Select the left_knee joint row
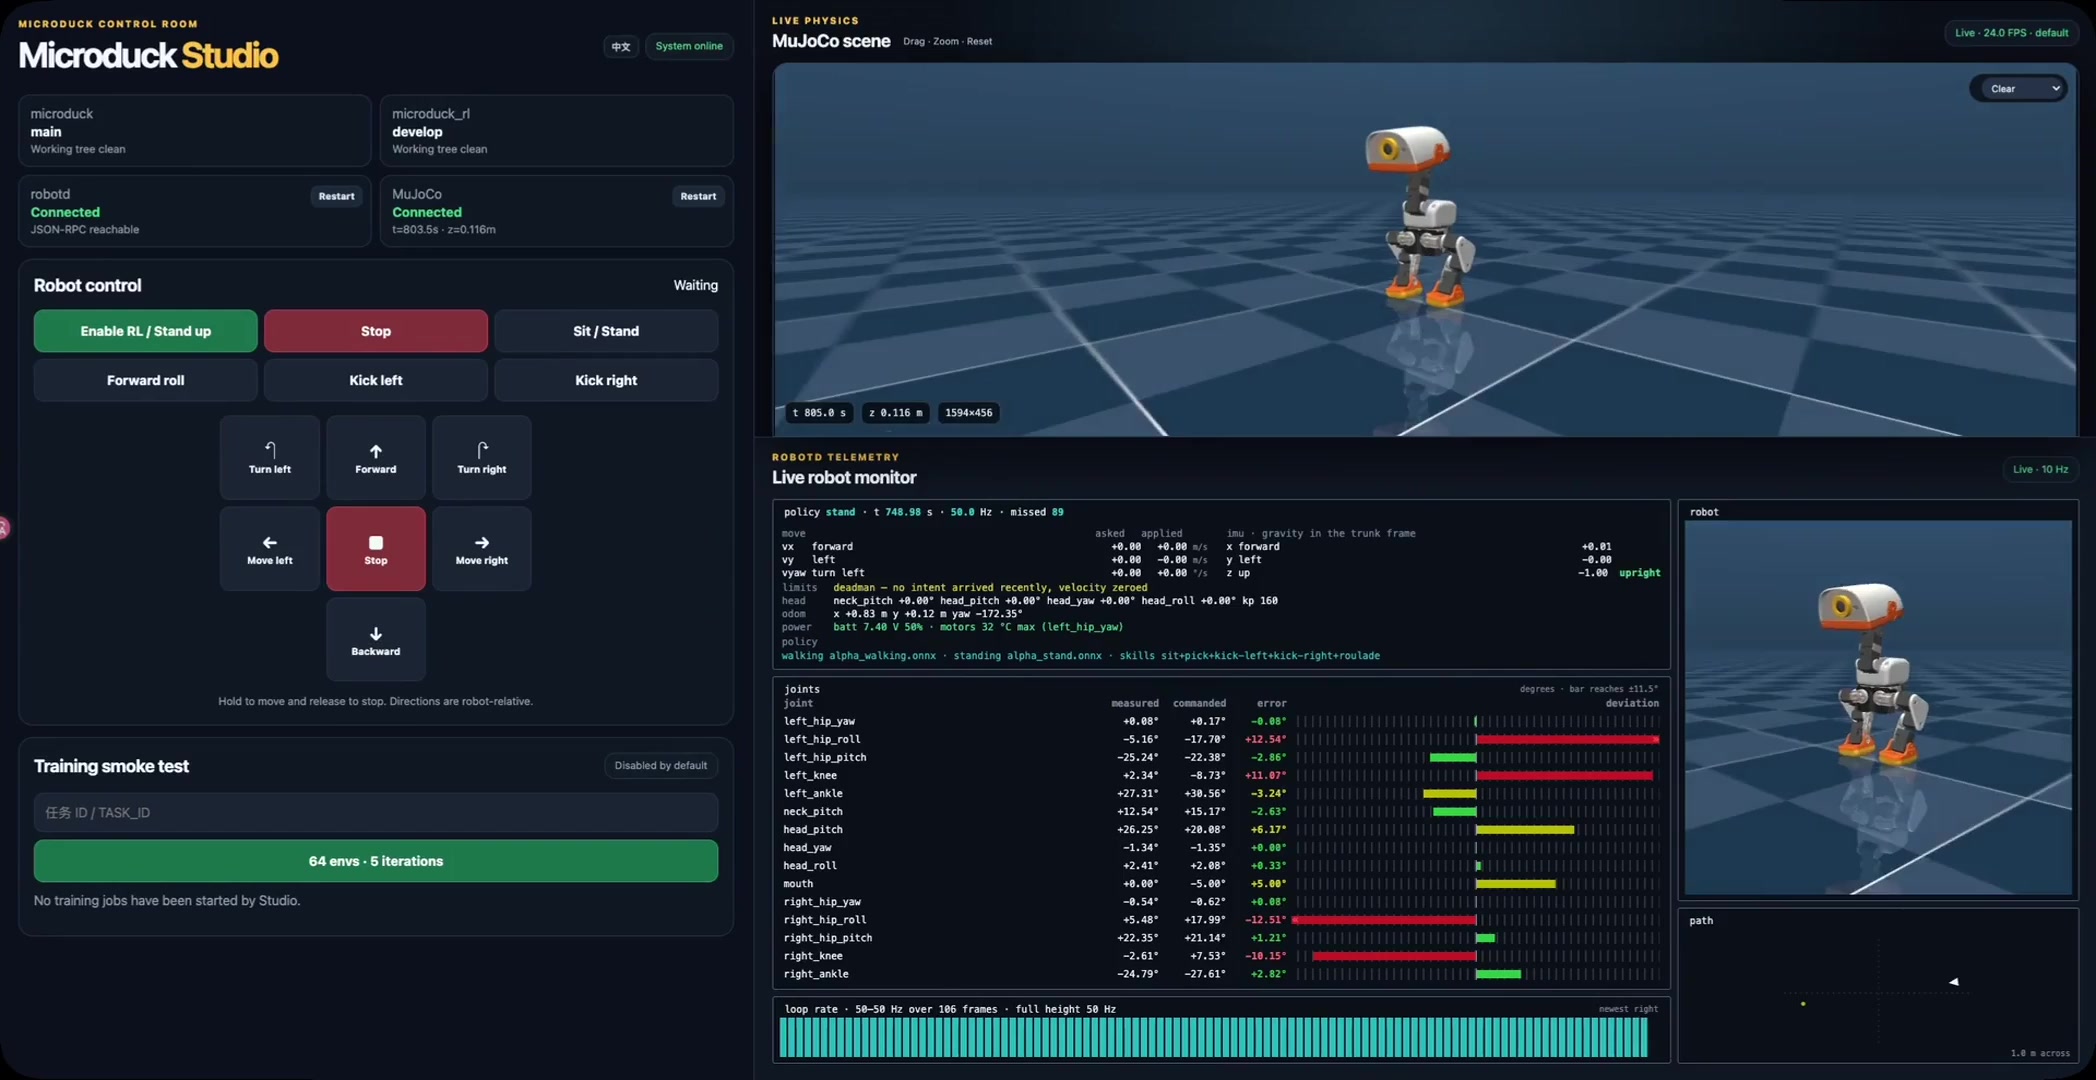The height and width of the screenshot is (1080, 2096). point(1221,775)
